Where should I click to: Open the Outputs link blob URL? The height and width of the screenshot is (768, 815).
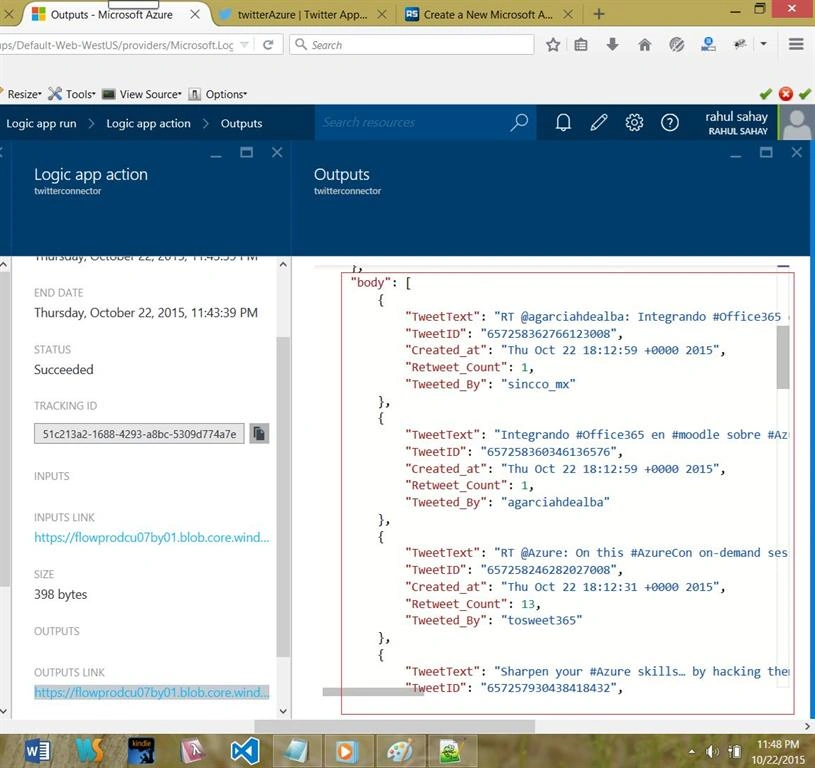pos(152,692)
